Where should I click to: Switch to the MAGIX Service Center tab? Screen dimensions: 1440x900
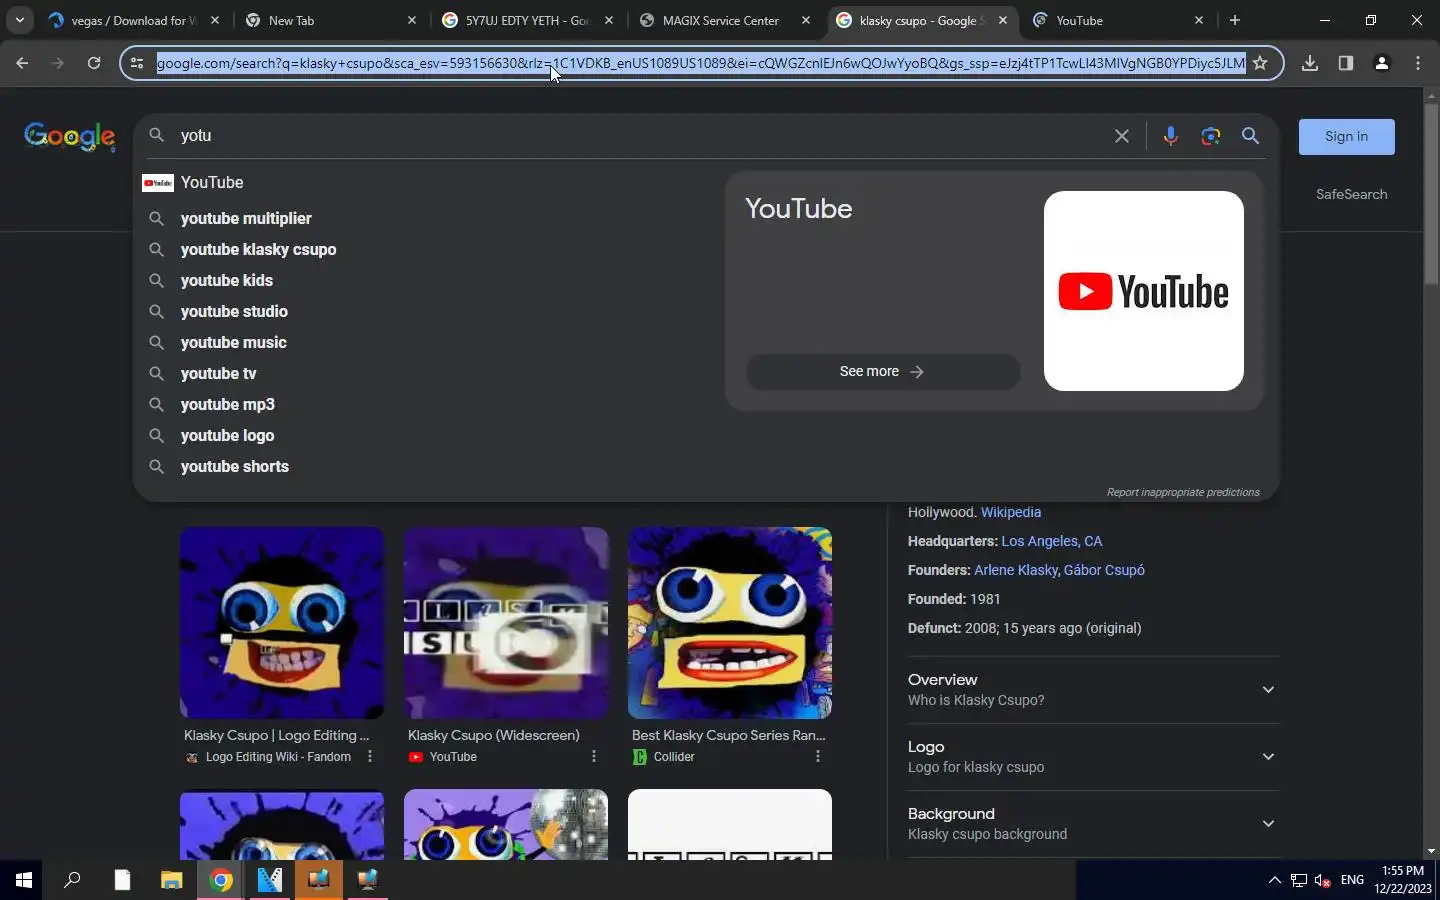(x=723, y=20)
